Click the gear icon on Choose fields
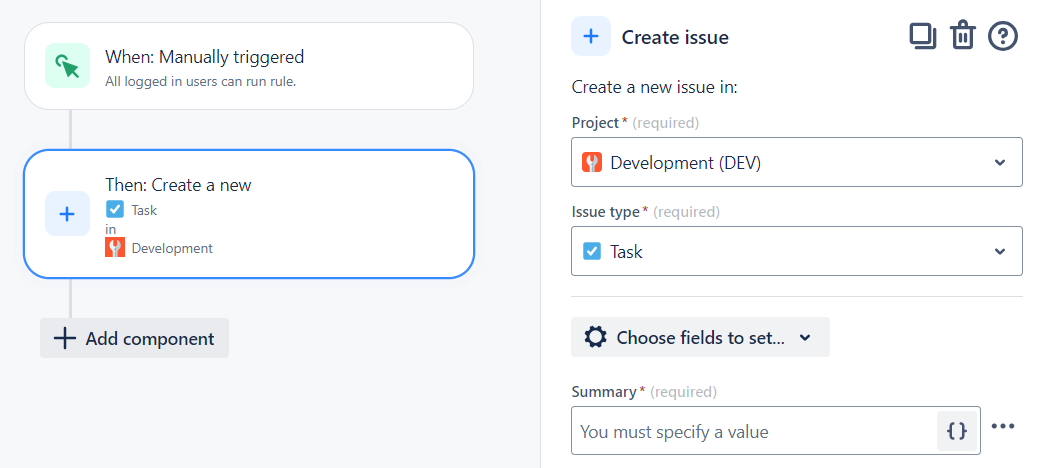Viewport: 1045px width, 468px height. (595, 337)
